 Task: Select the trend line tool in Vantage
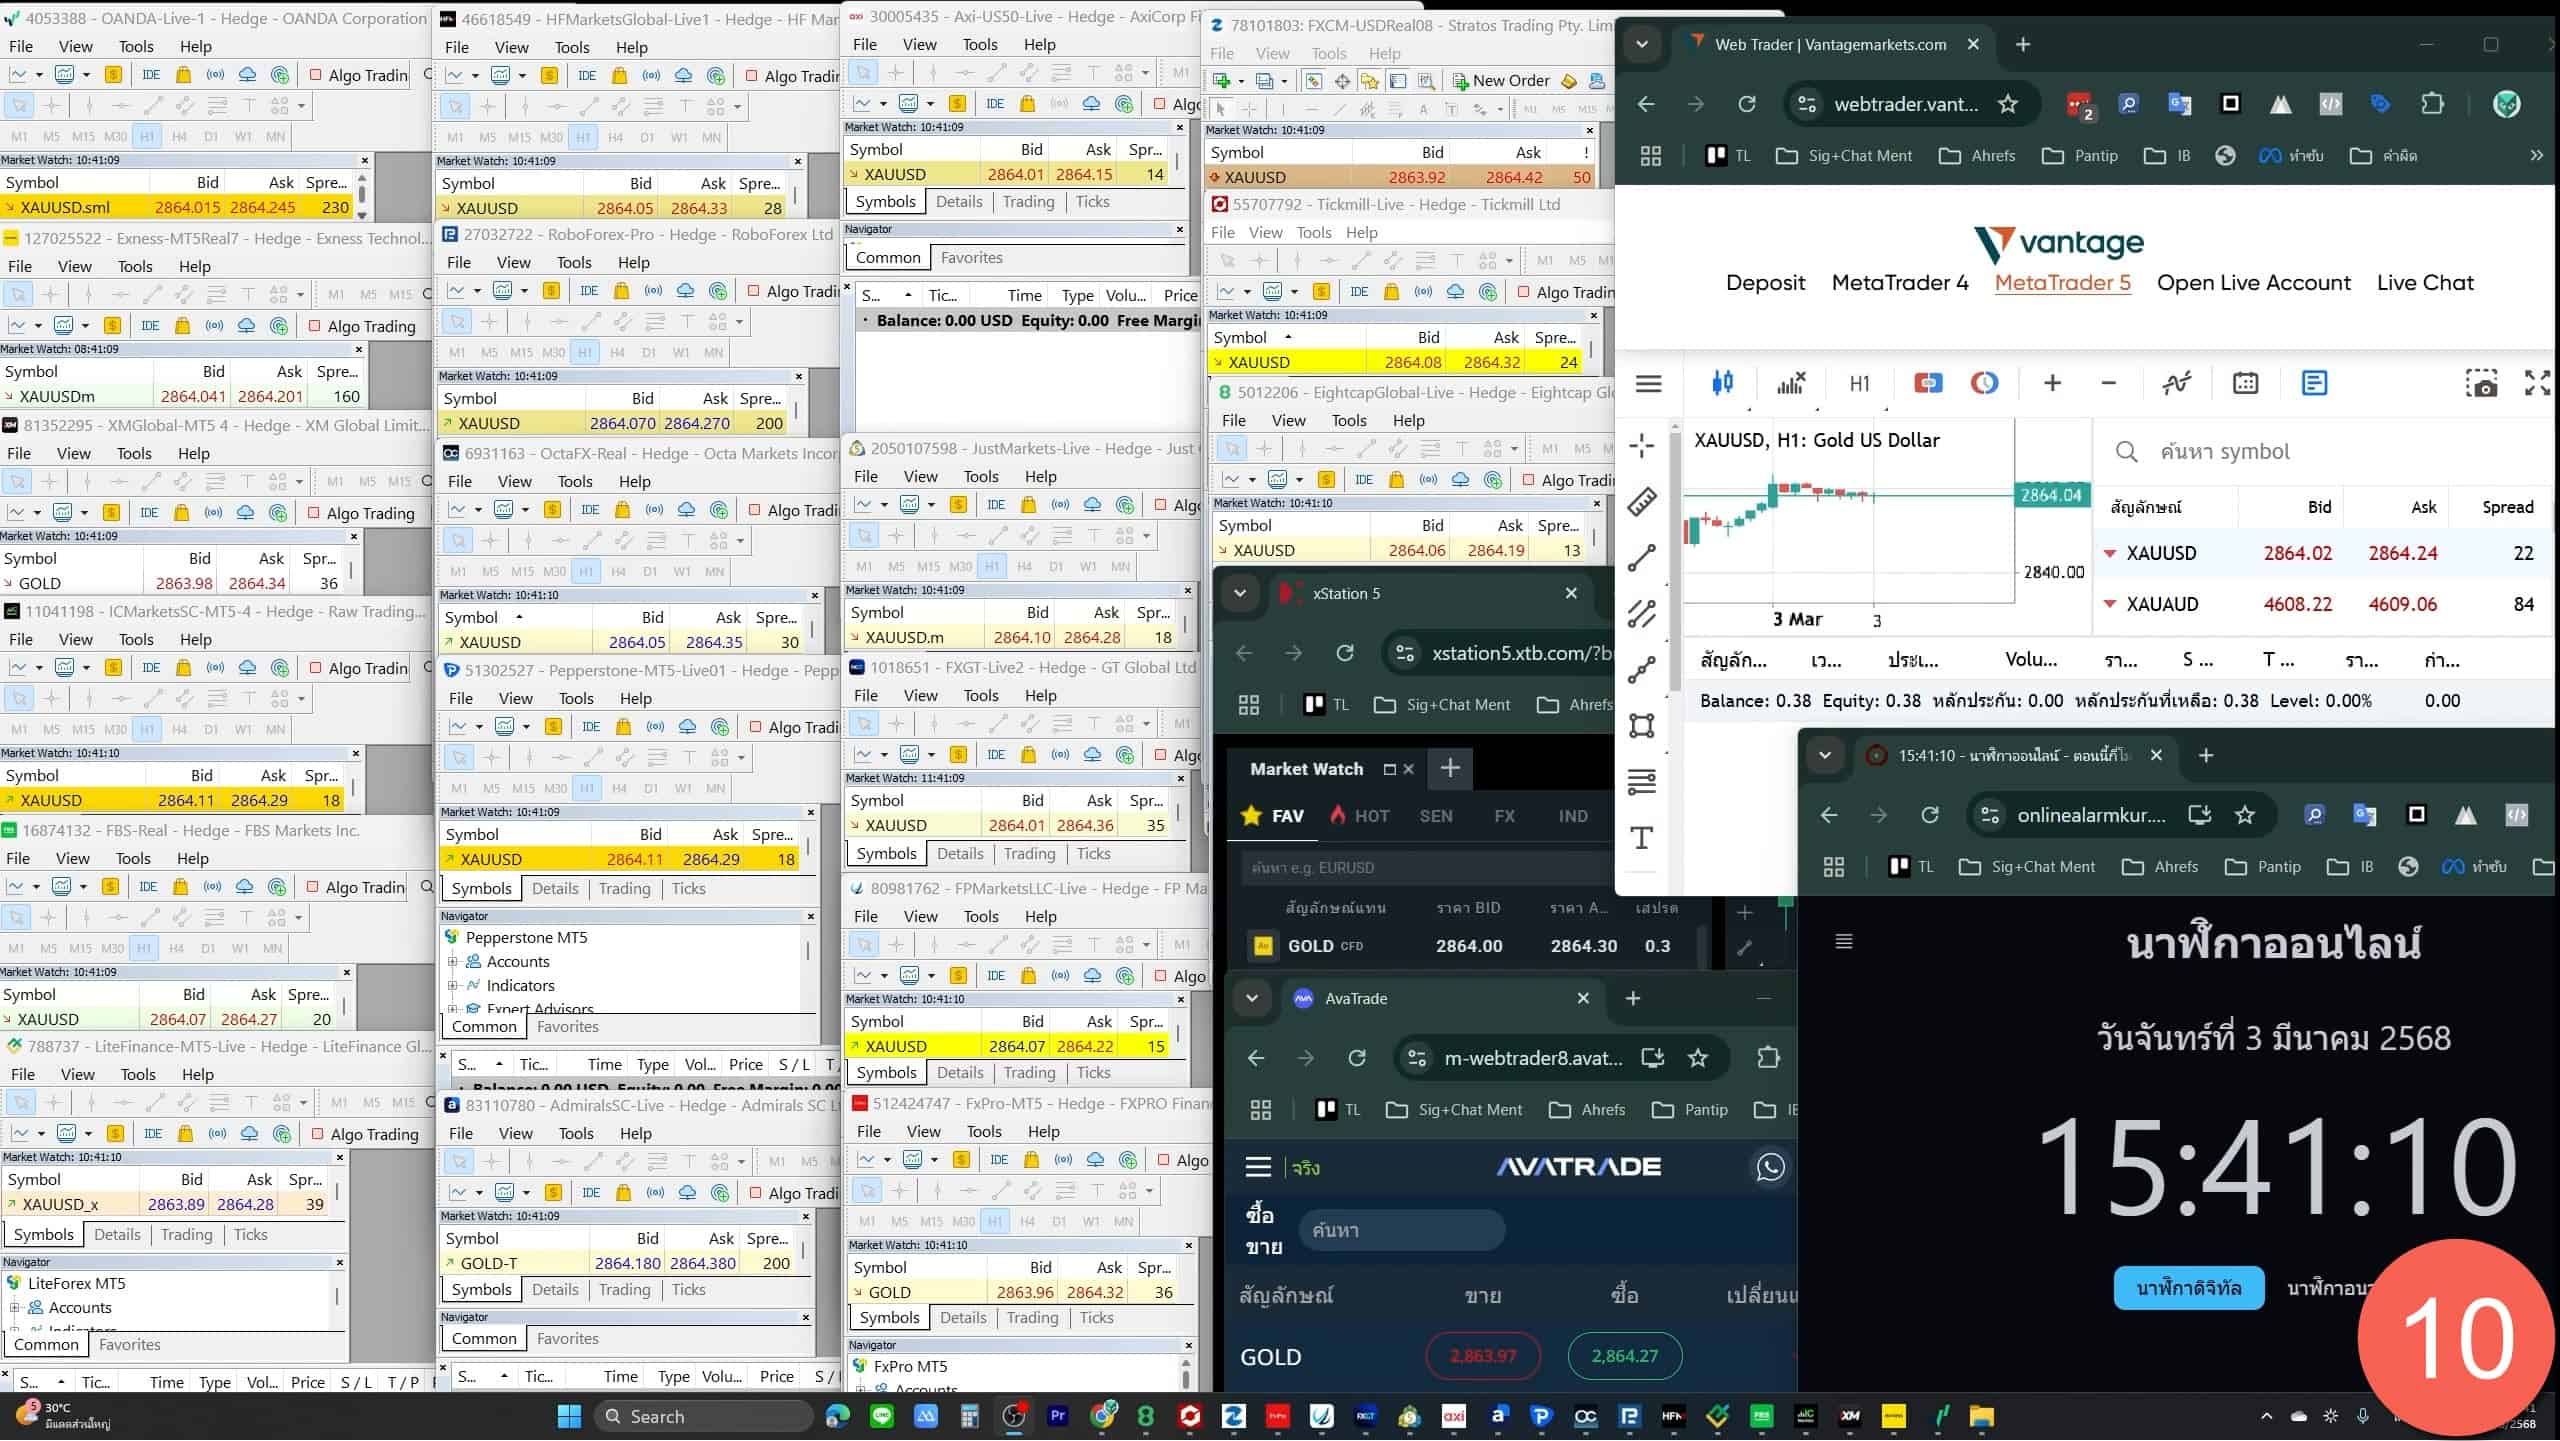tap(1642, 557)
